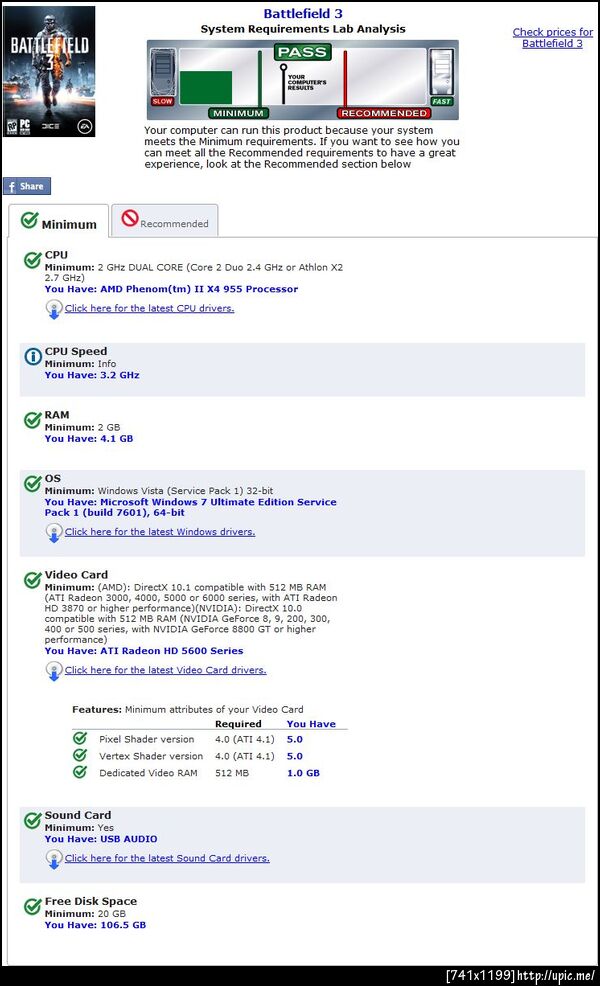
Task: Click the 'You Have: 106.5 GB' text
Action: (x=95, y=926)
